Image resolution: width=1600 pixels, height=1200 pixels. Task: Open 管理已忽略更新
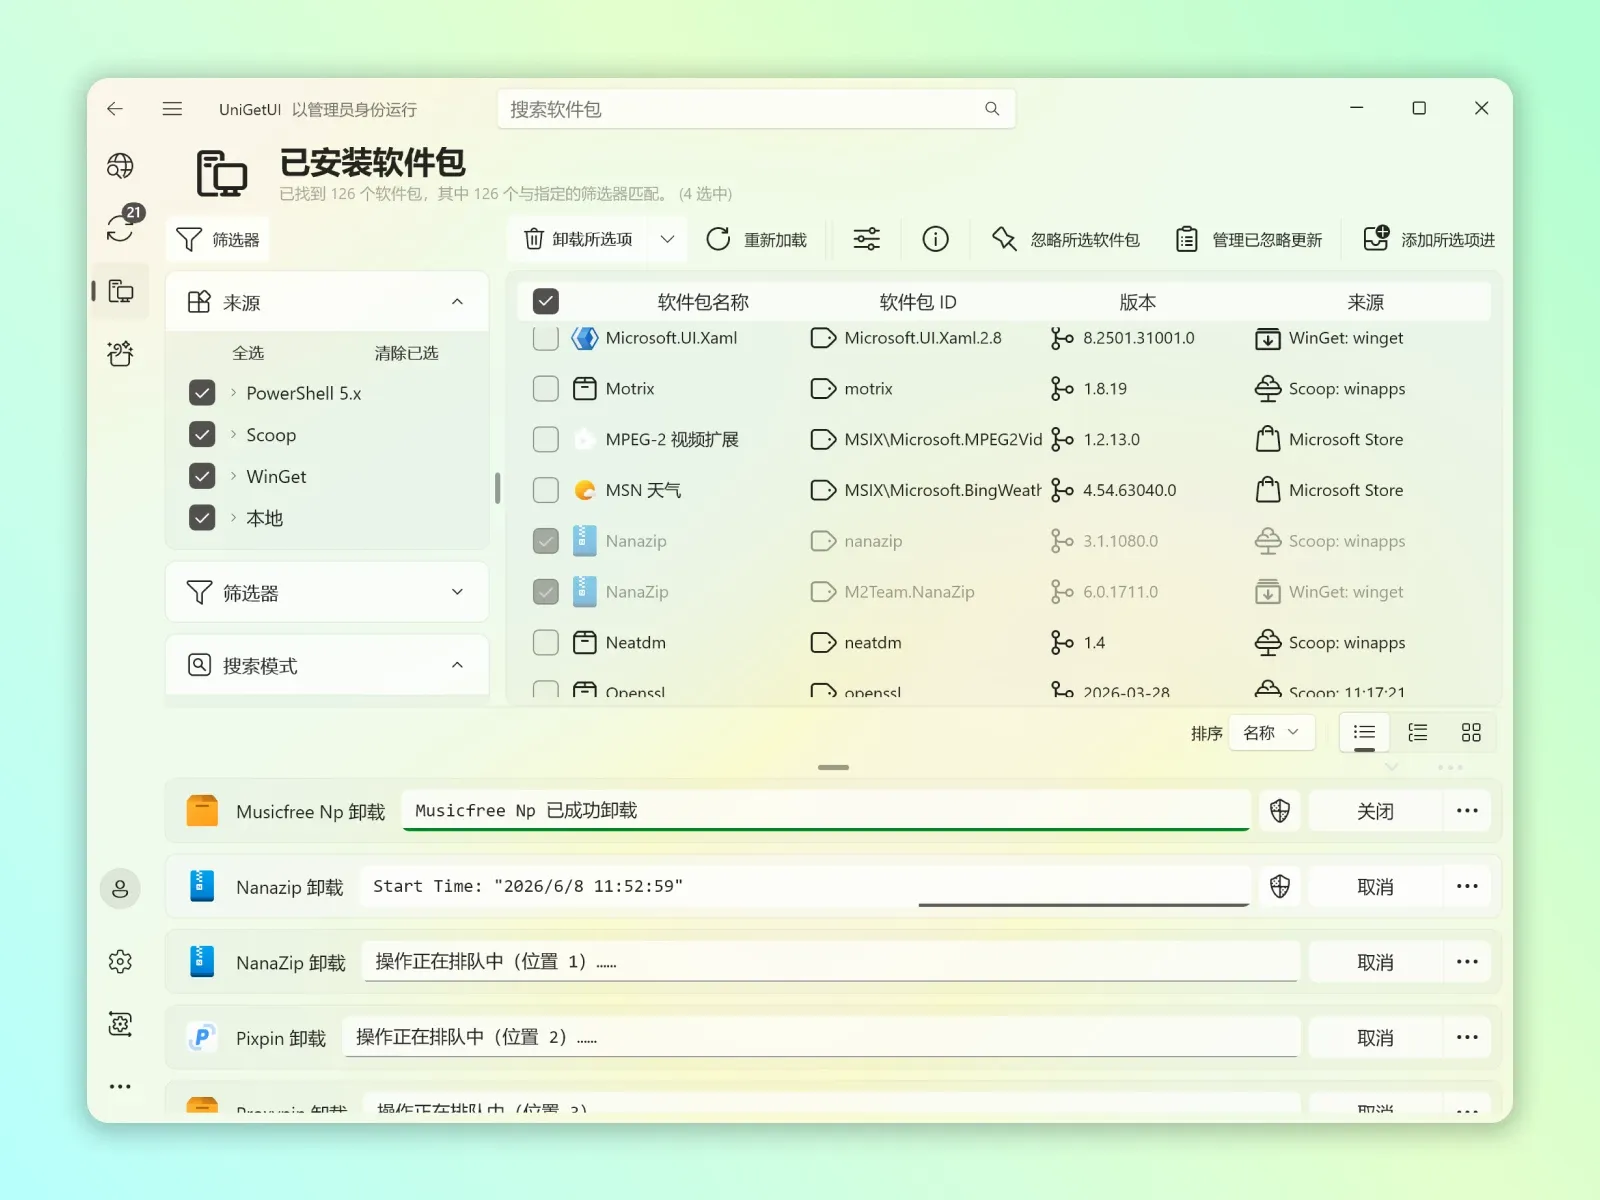click(1249, 239)
